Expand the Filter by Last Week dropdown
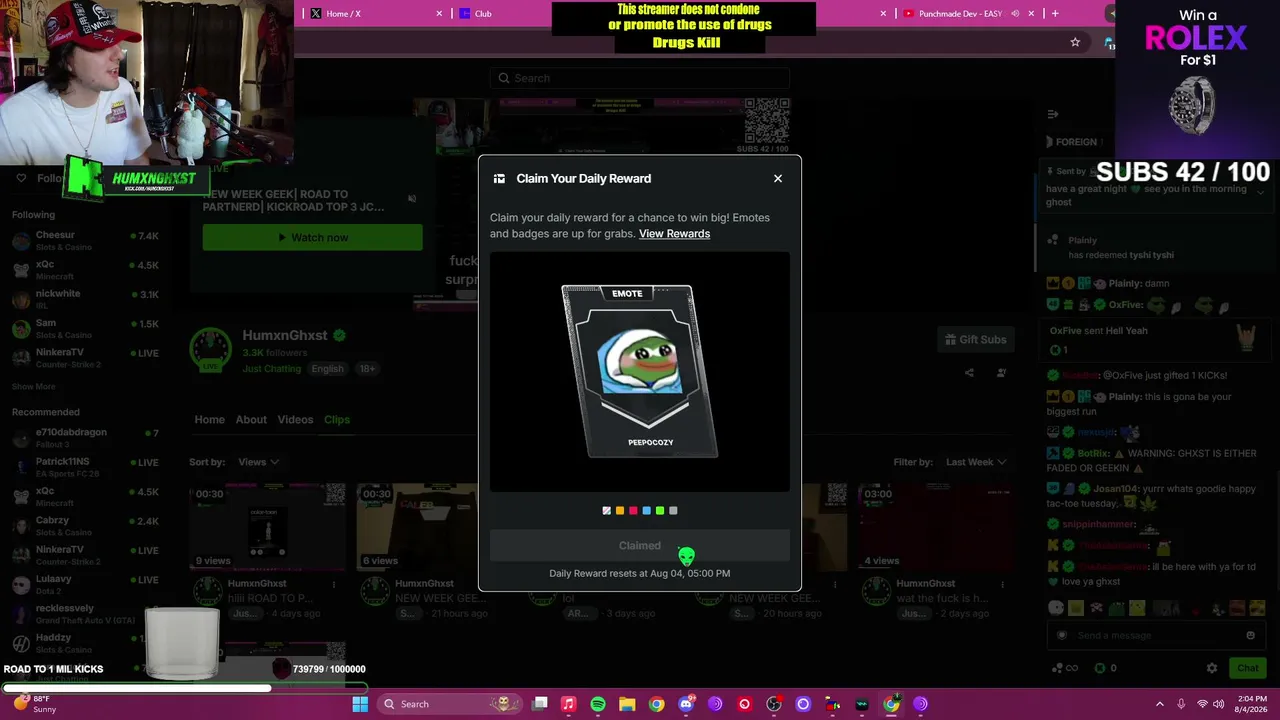The width and height of the screenshot is (1280, 720). (x=975, y=462)
